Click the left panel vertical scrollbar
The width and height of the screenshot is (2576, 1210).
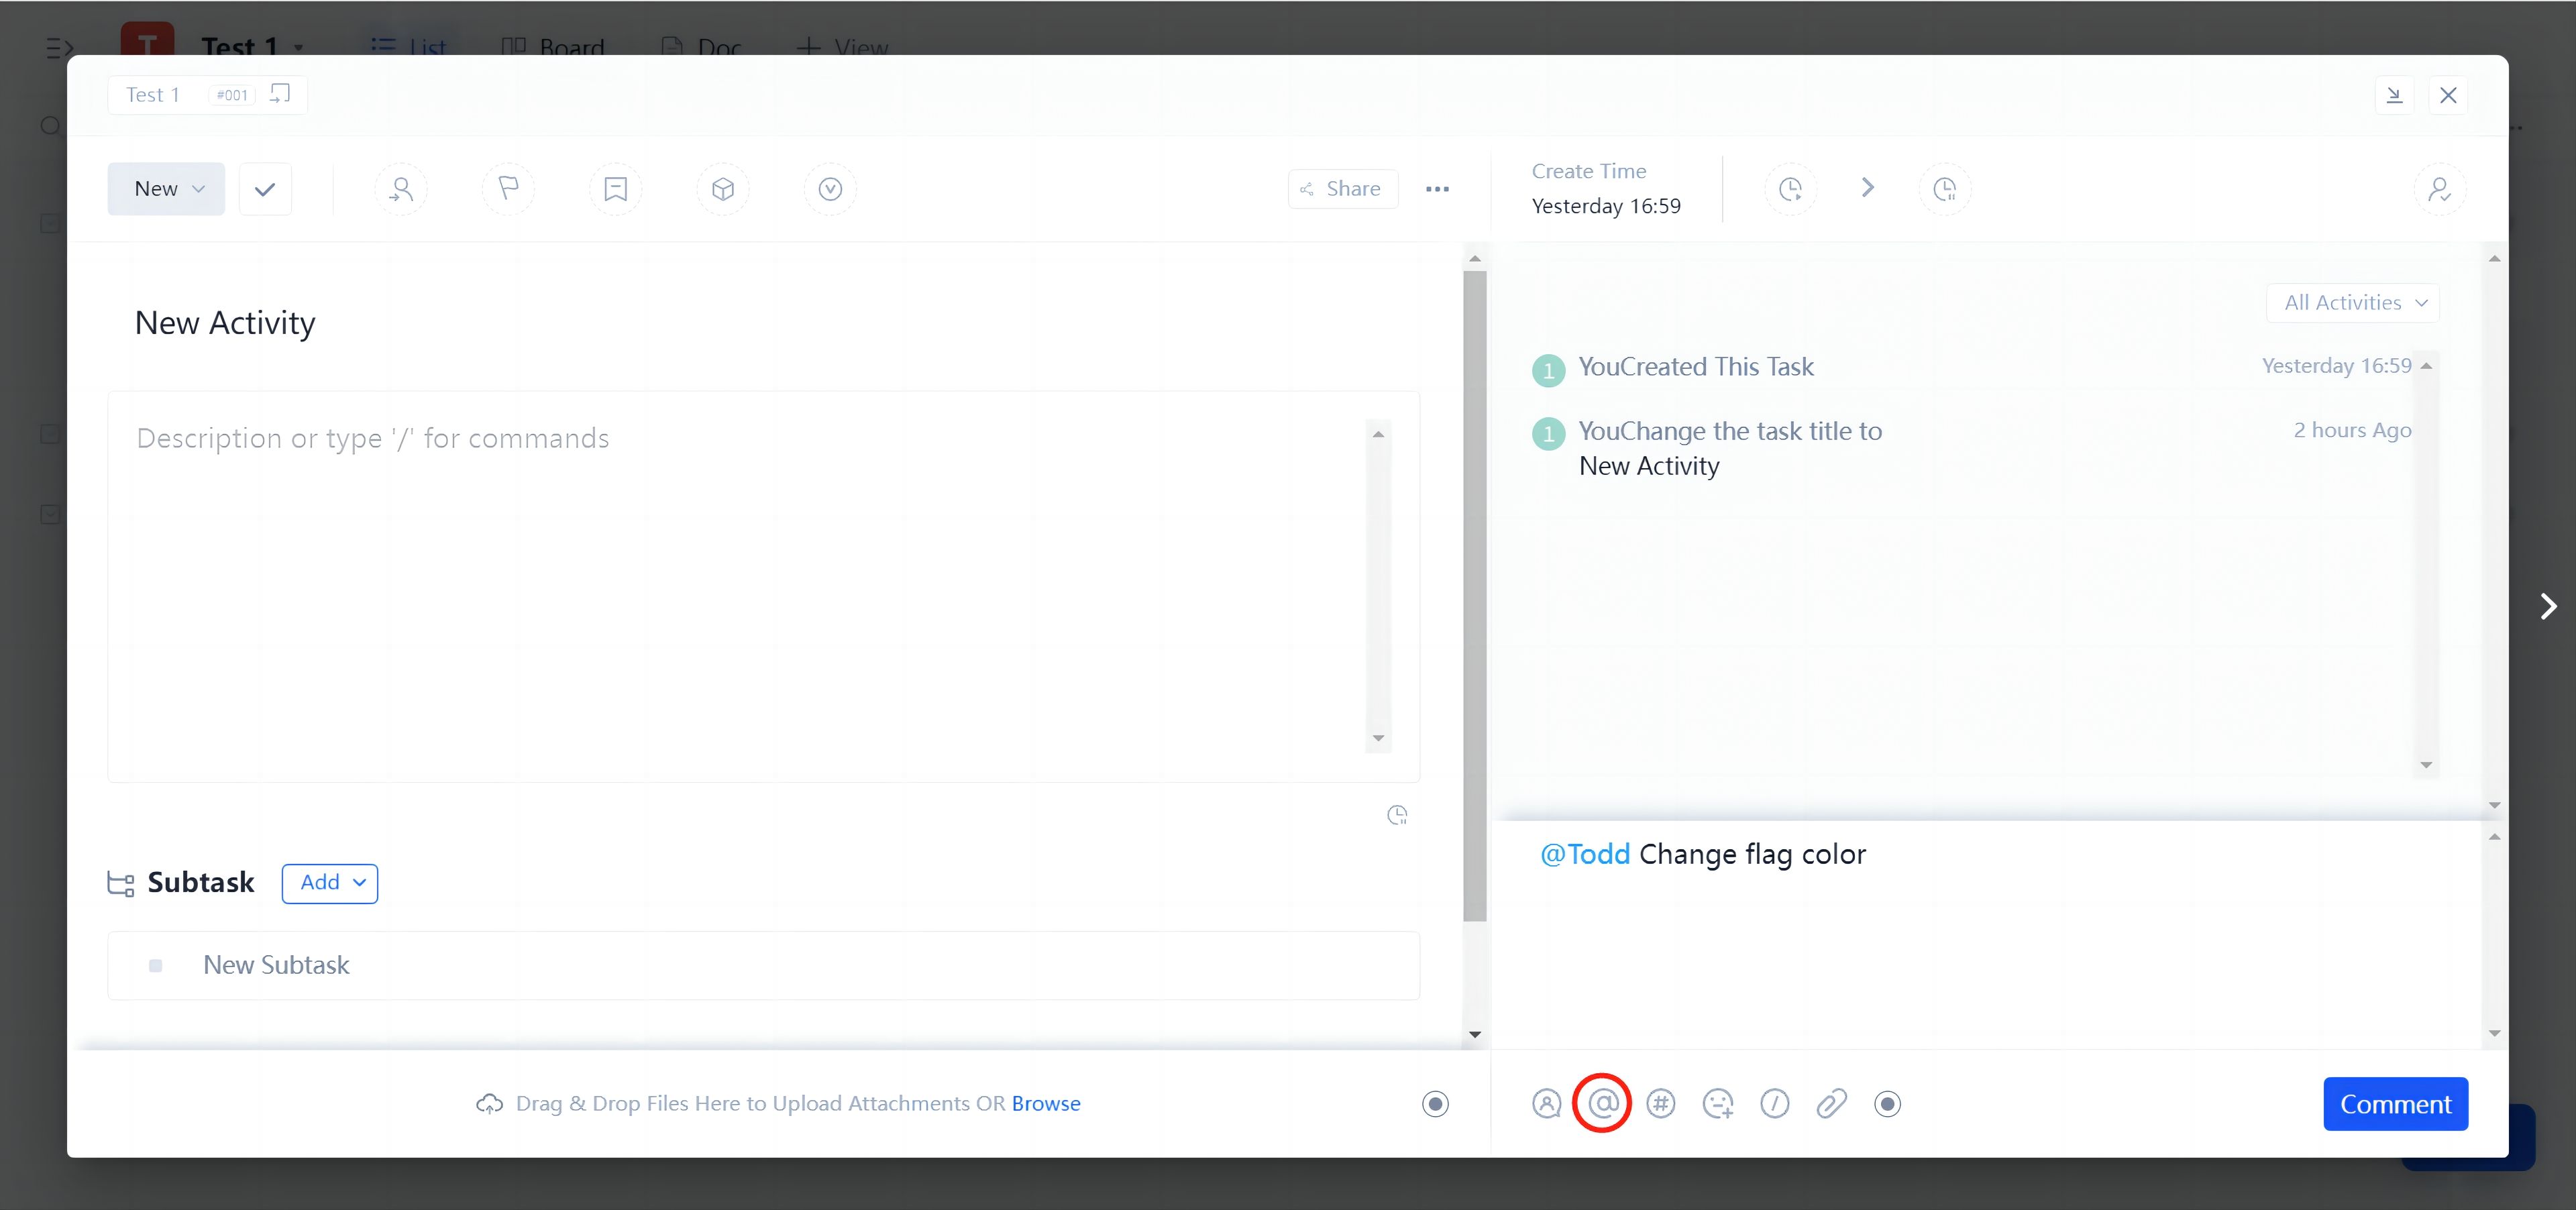tap(1474, 595)
